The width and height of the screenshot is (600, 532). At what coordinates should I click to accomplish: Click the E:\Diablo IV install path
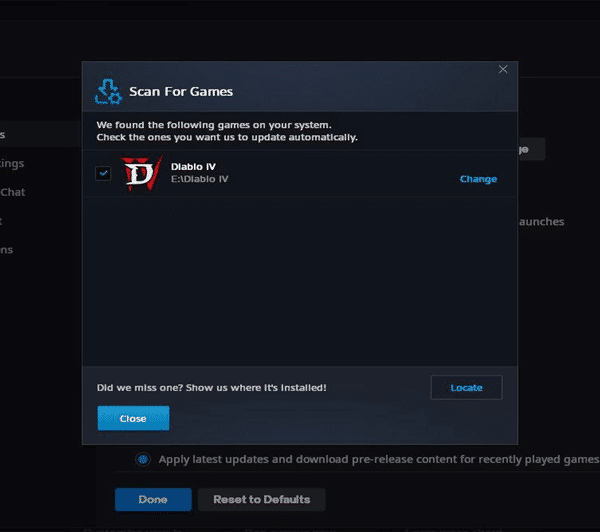click(x=199, y=179)
